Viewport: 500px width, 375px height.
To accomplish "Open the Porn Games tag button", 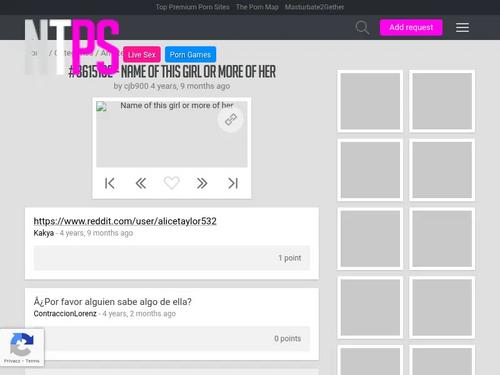I will coord(190,55).
